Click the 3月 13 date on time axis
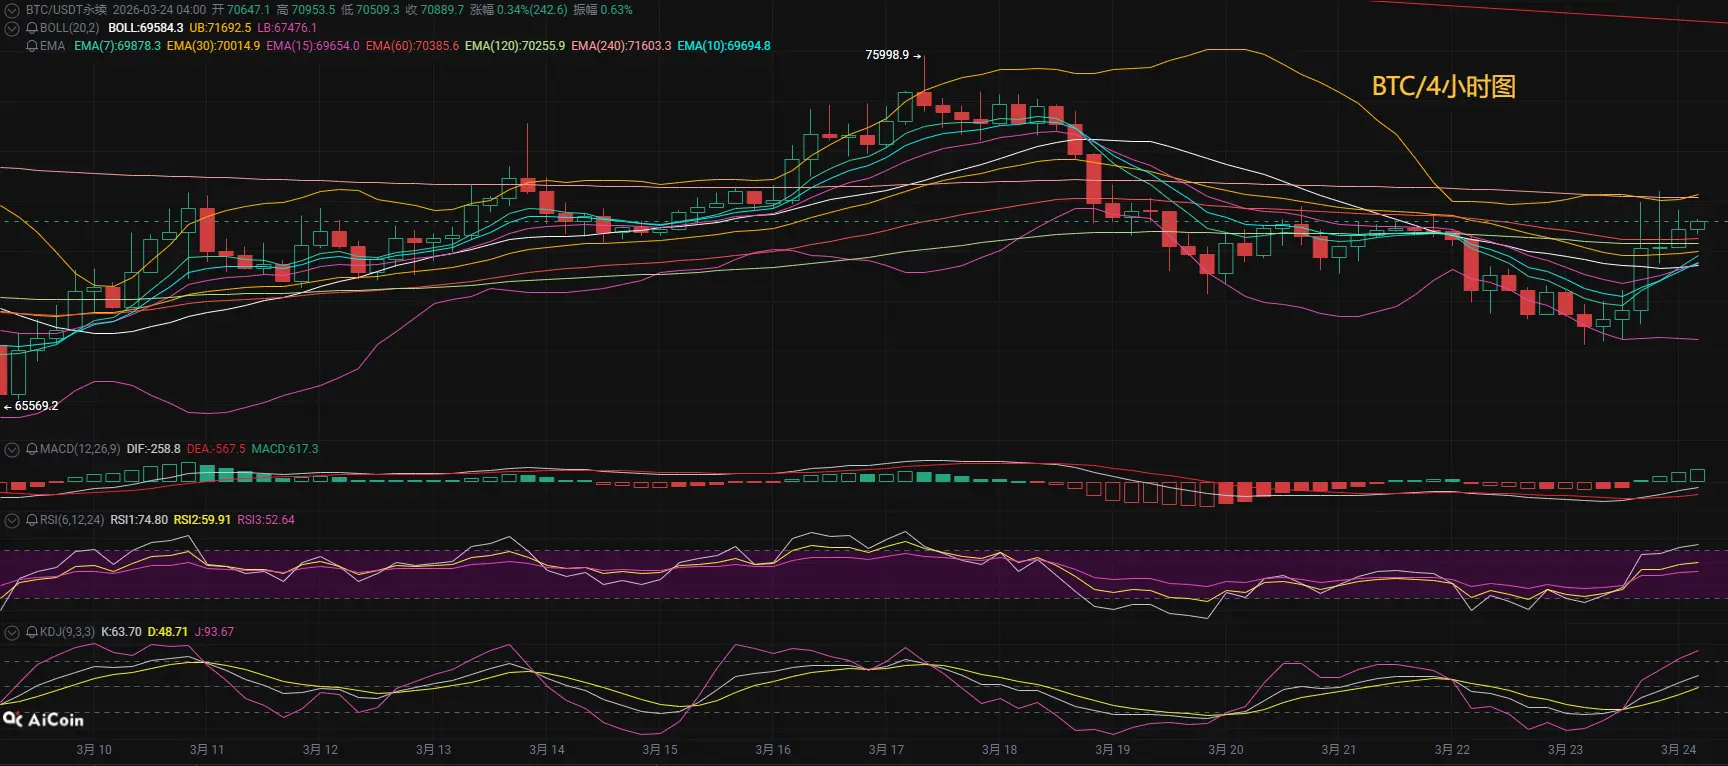The width and height of the screenshot is (1728, 766). pyautogui.click(x=433, y=750)
